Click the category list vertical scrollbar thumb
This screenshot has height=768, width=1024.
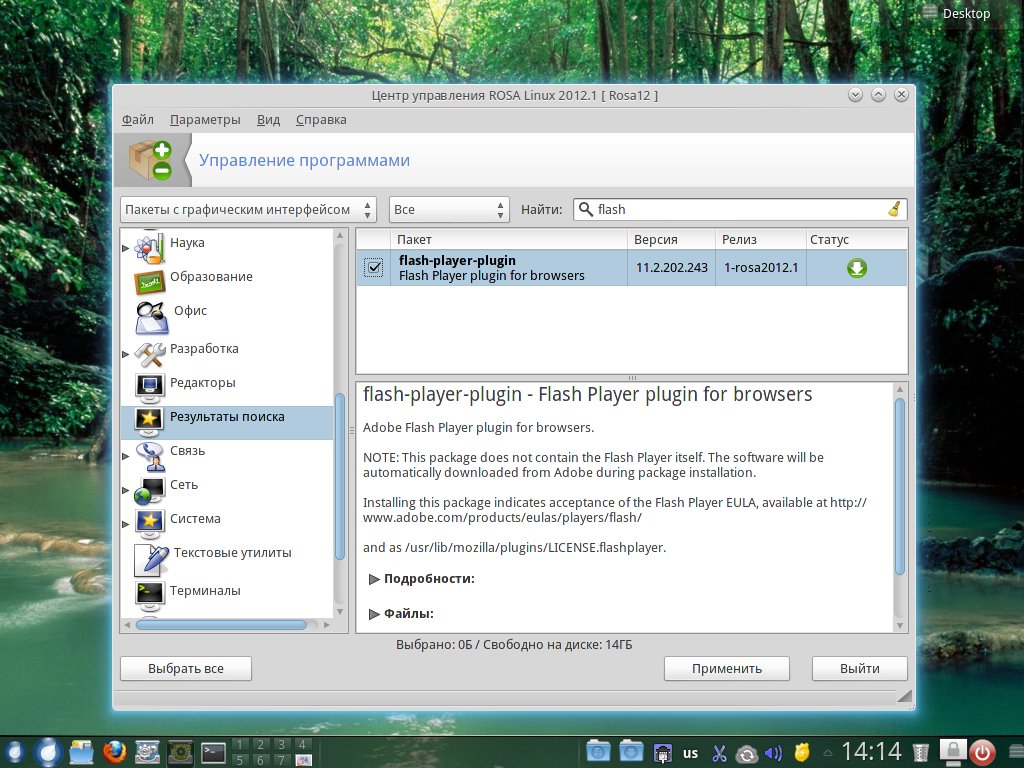click(x=340, y=477)
